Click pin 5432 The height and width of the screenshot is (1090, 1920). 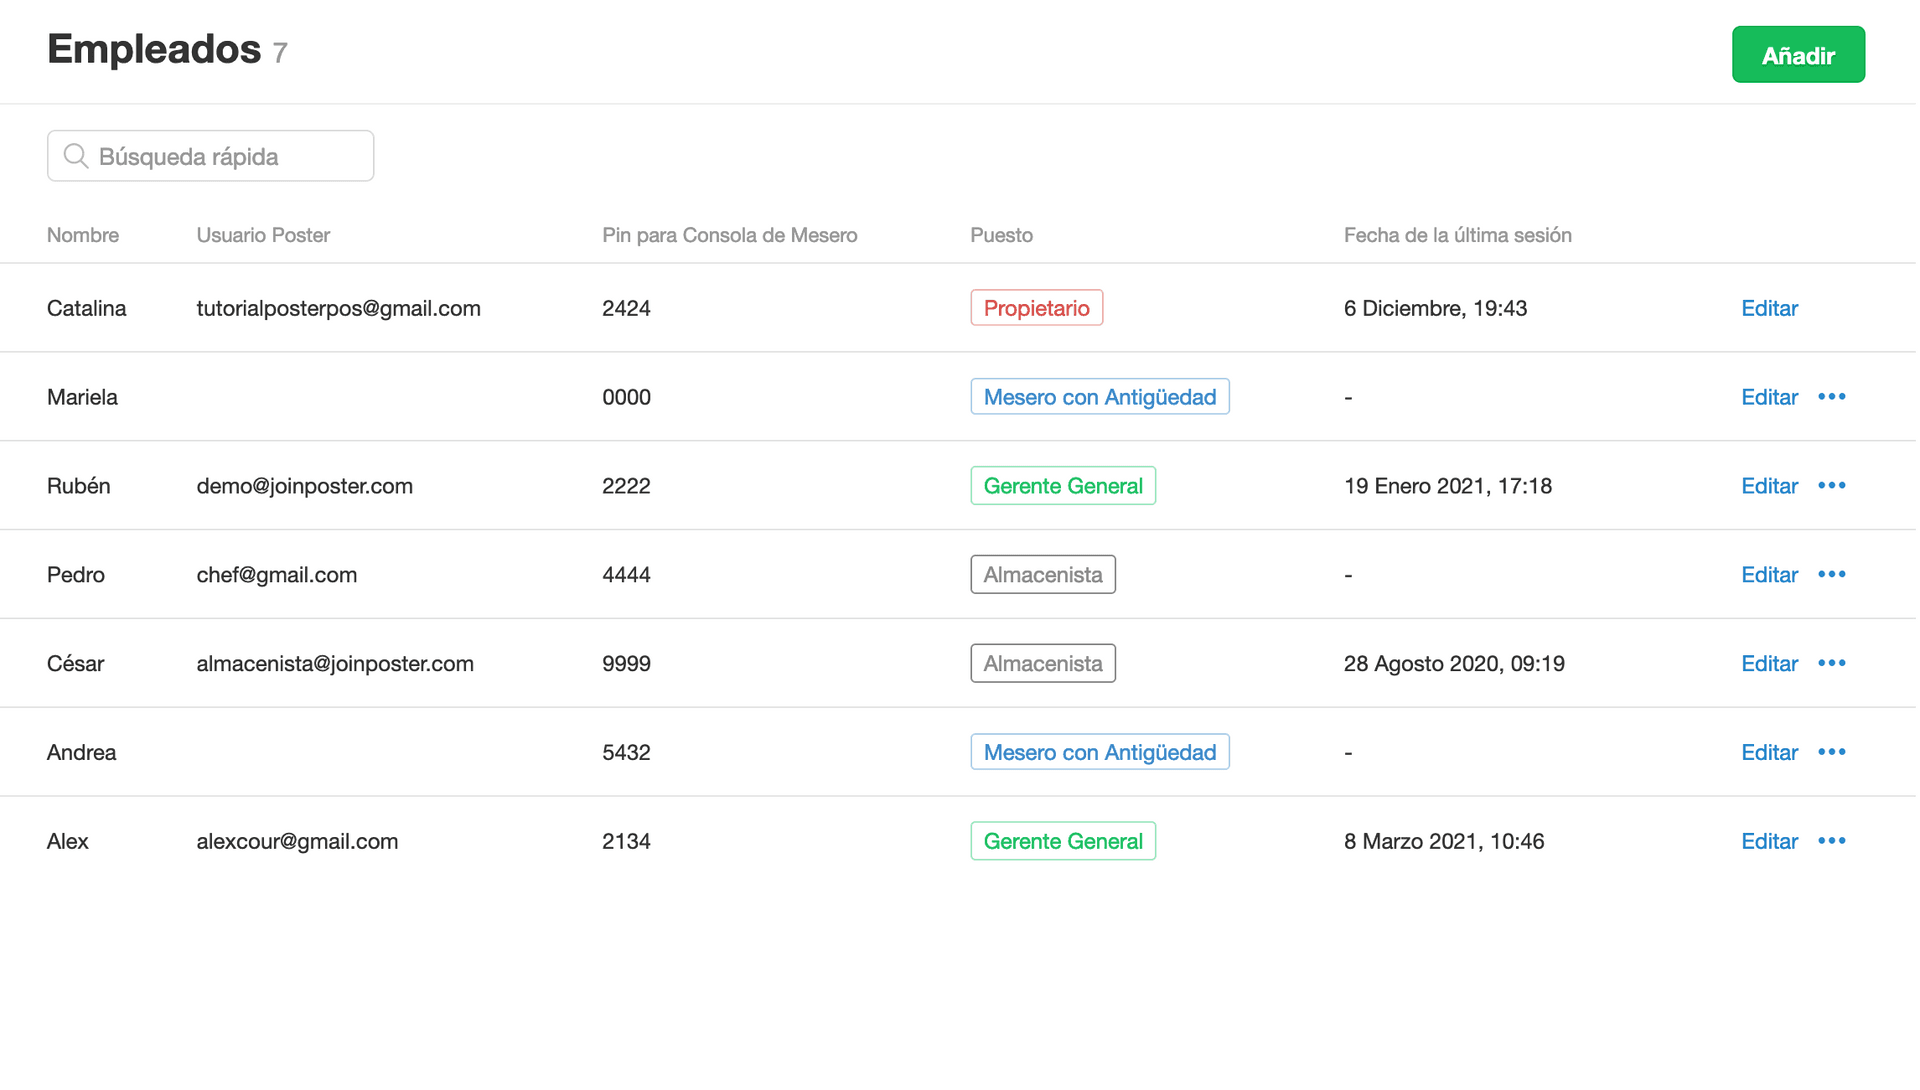(x=626, y=753)
